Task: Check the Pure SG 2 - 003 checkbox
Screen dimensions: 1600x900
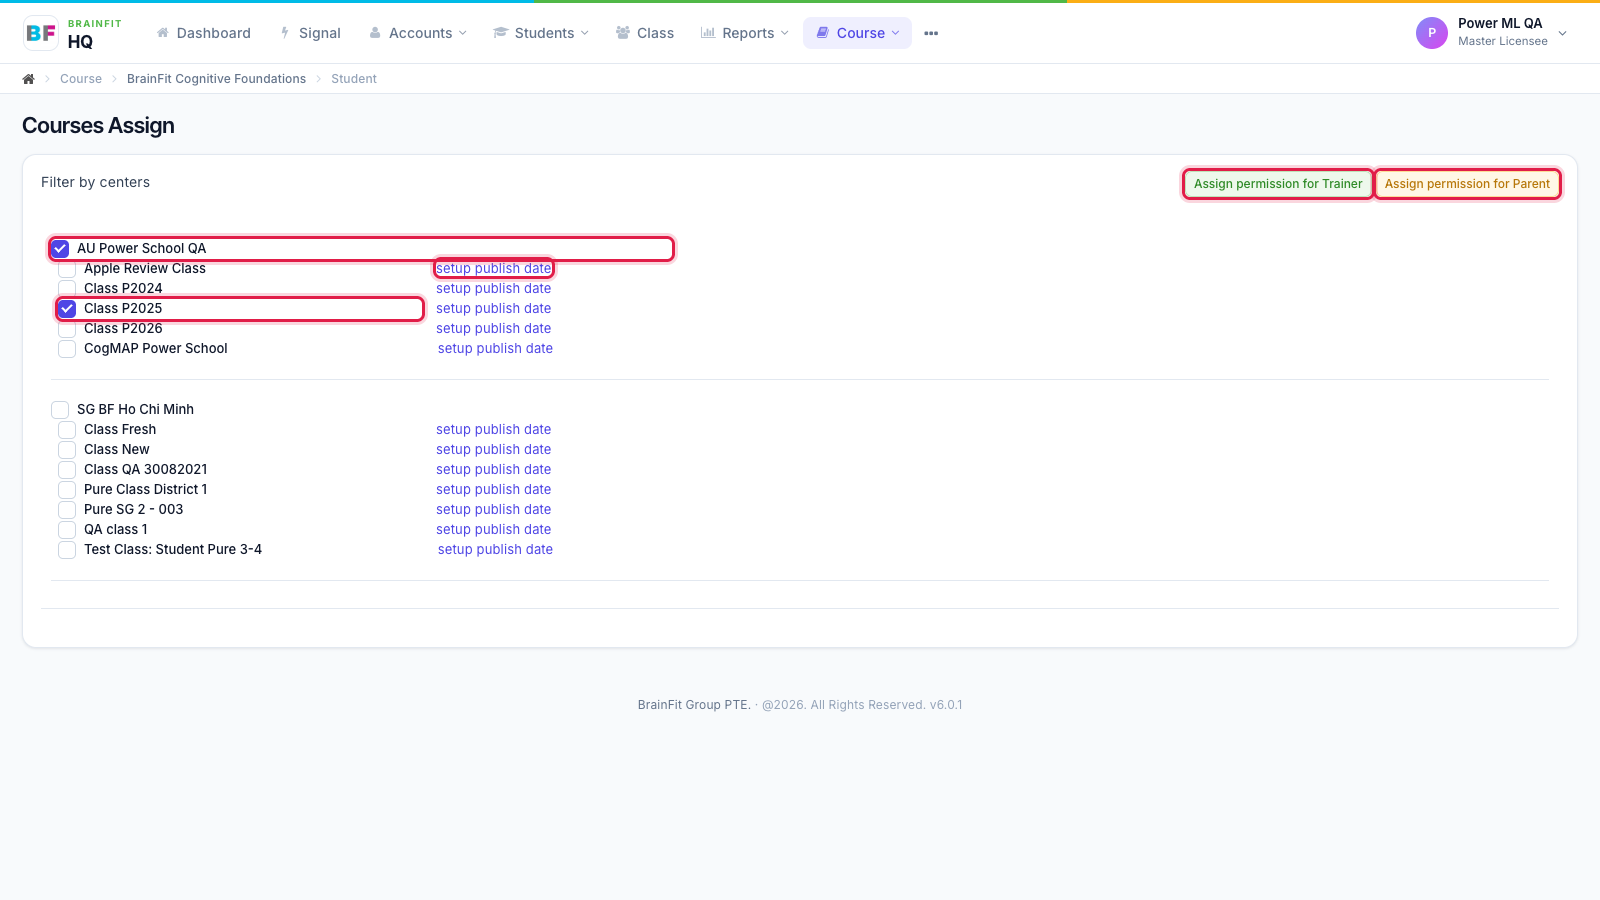Action: click(67, 510)
